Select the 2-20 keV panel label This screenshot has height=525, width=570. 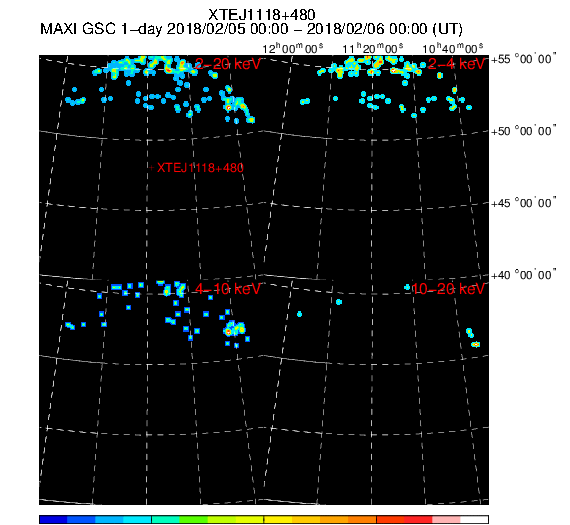tap(228, 64)
